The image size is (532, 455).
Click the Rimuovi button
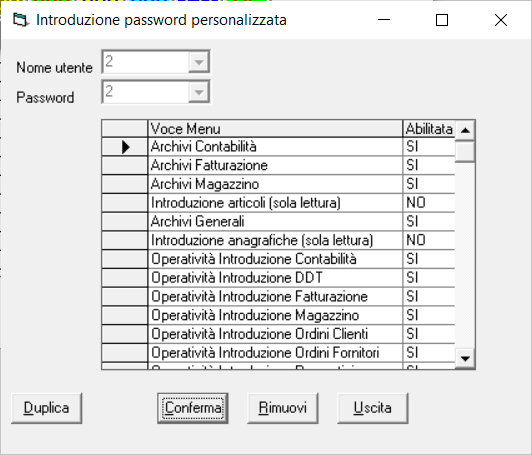pyautogui.click(x=283, y=408)
